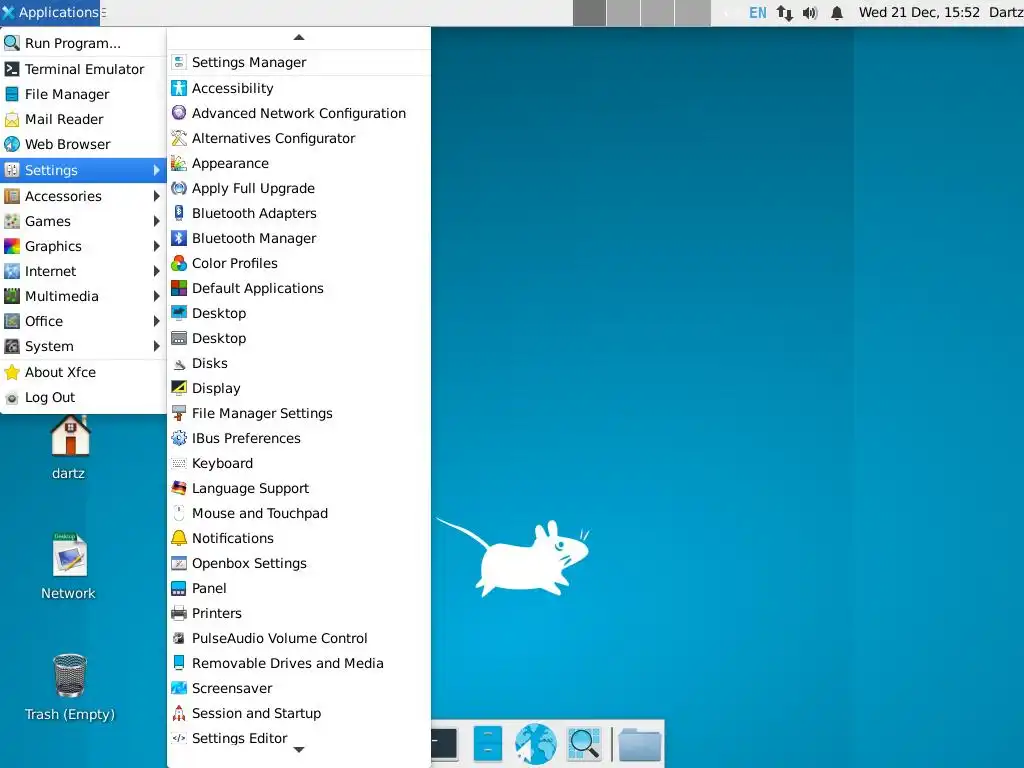Launch file manager from bottom dock

point(487,743)
